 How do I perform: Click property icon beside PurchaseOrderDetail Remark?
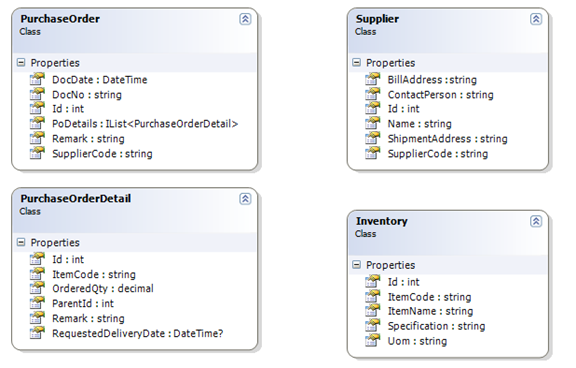coord(37,318)
